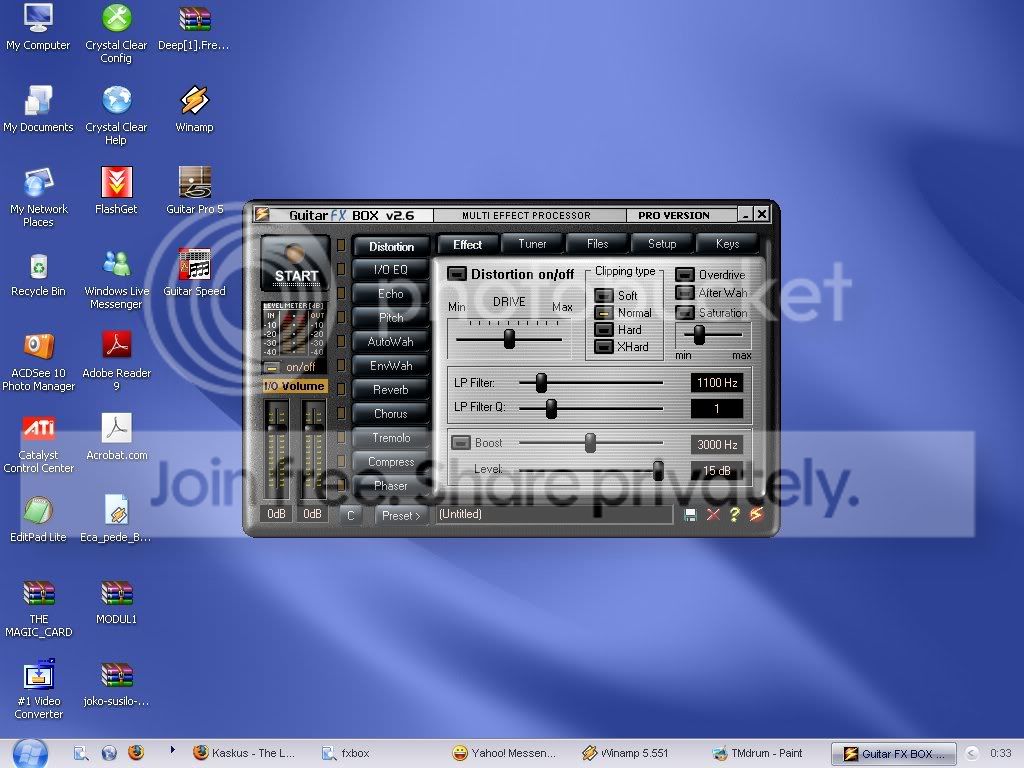This screenshot has height=768, width=1024.
Task: Switch to the Effect tab
Action: pyautogui.click(x=468, y=244)
